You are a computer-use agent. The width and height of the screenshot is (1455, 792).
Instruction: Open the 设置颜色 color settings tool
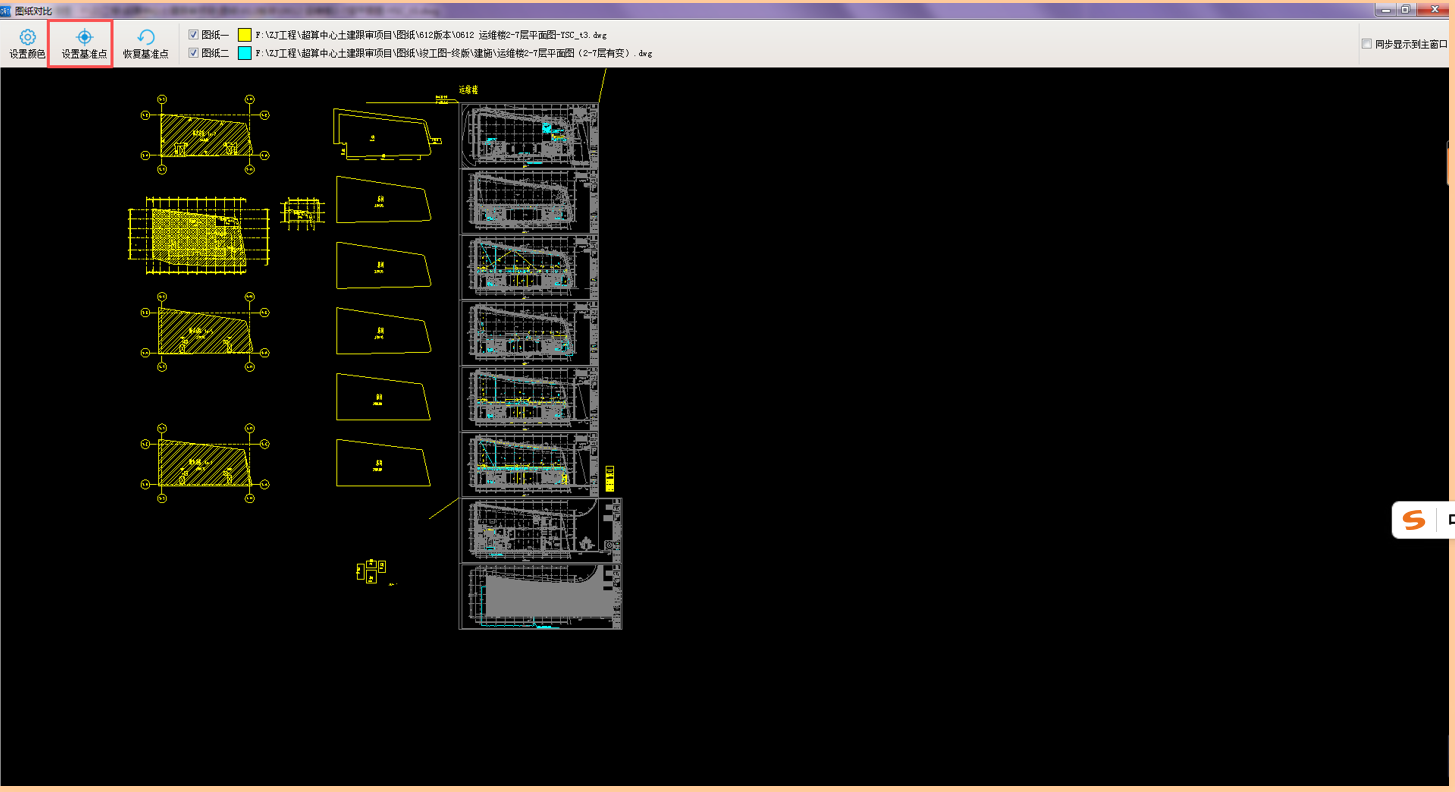click(27, 44)
